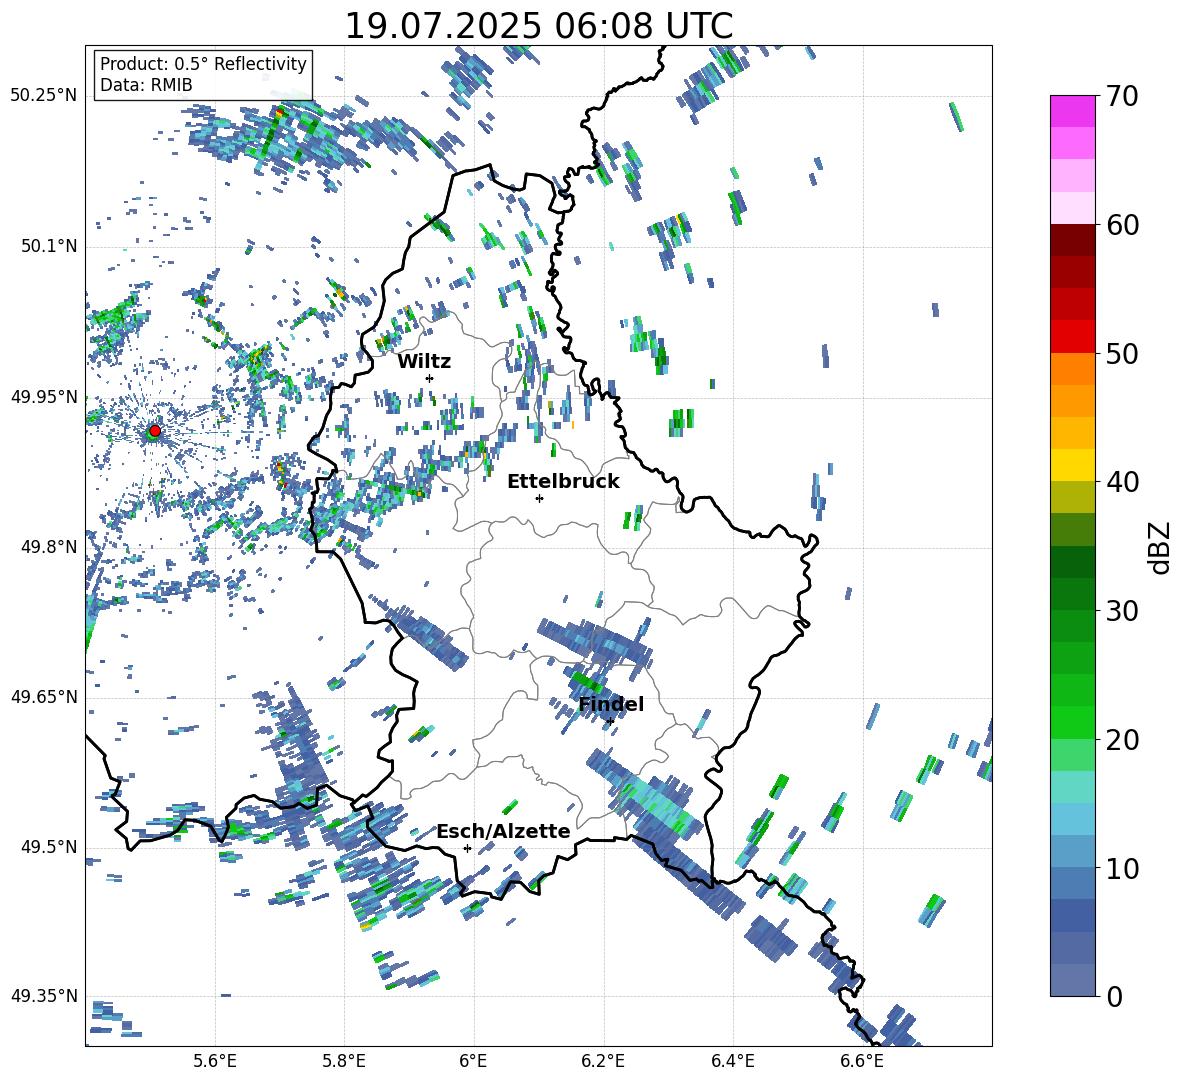The height and width of the screenshot is (1081, 1184).
Task: Click the 6.4°E longitude label
Action: [732, 1062]
